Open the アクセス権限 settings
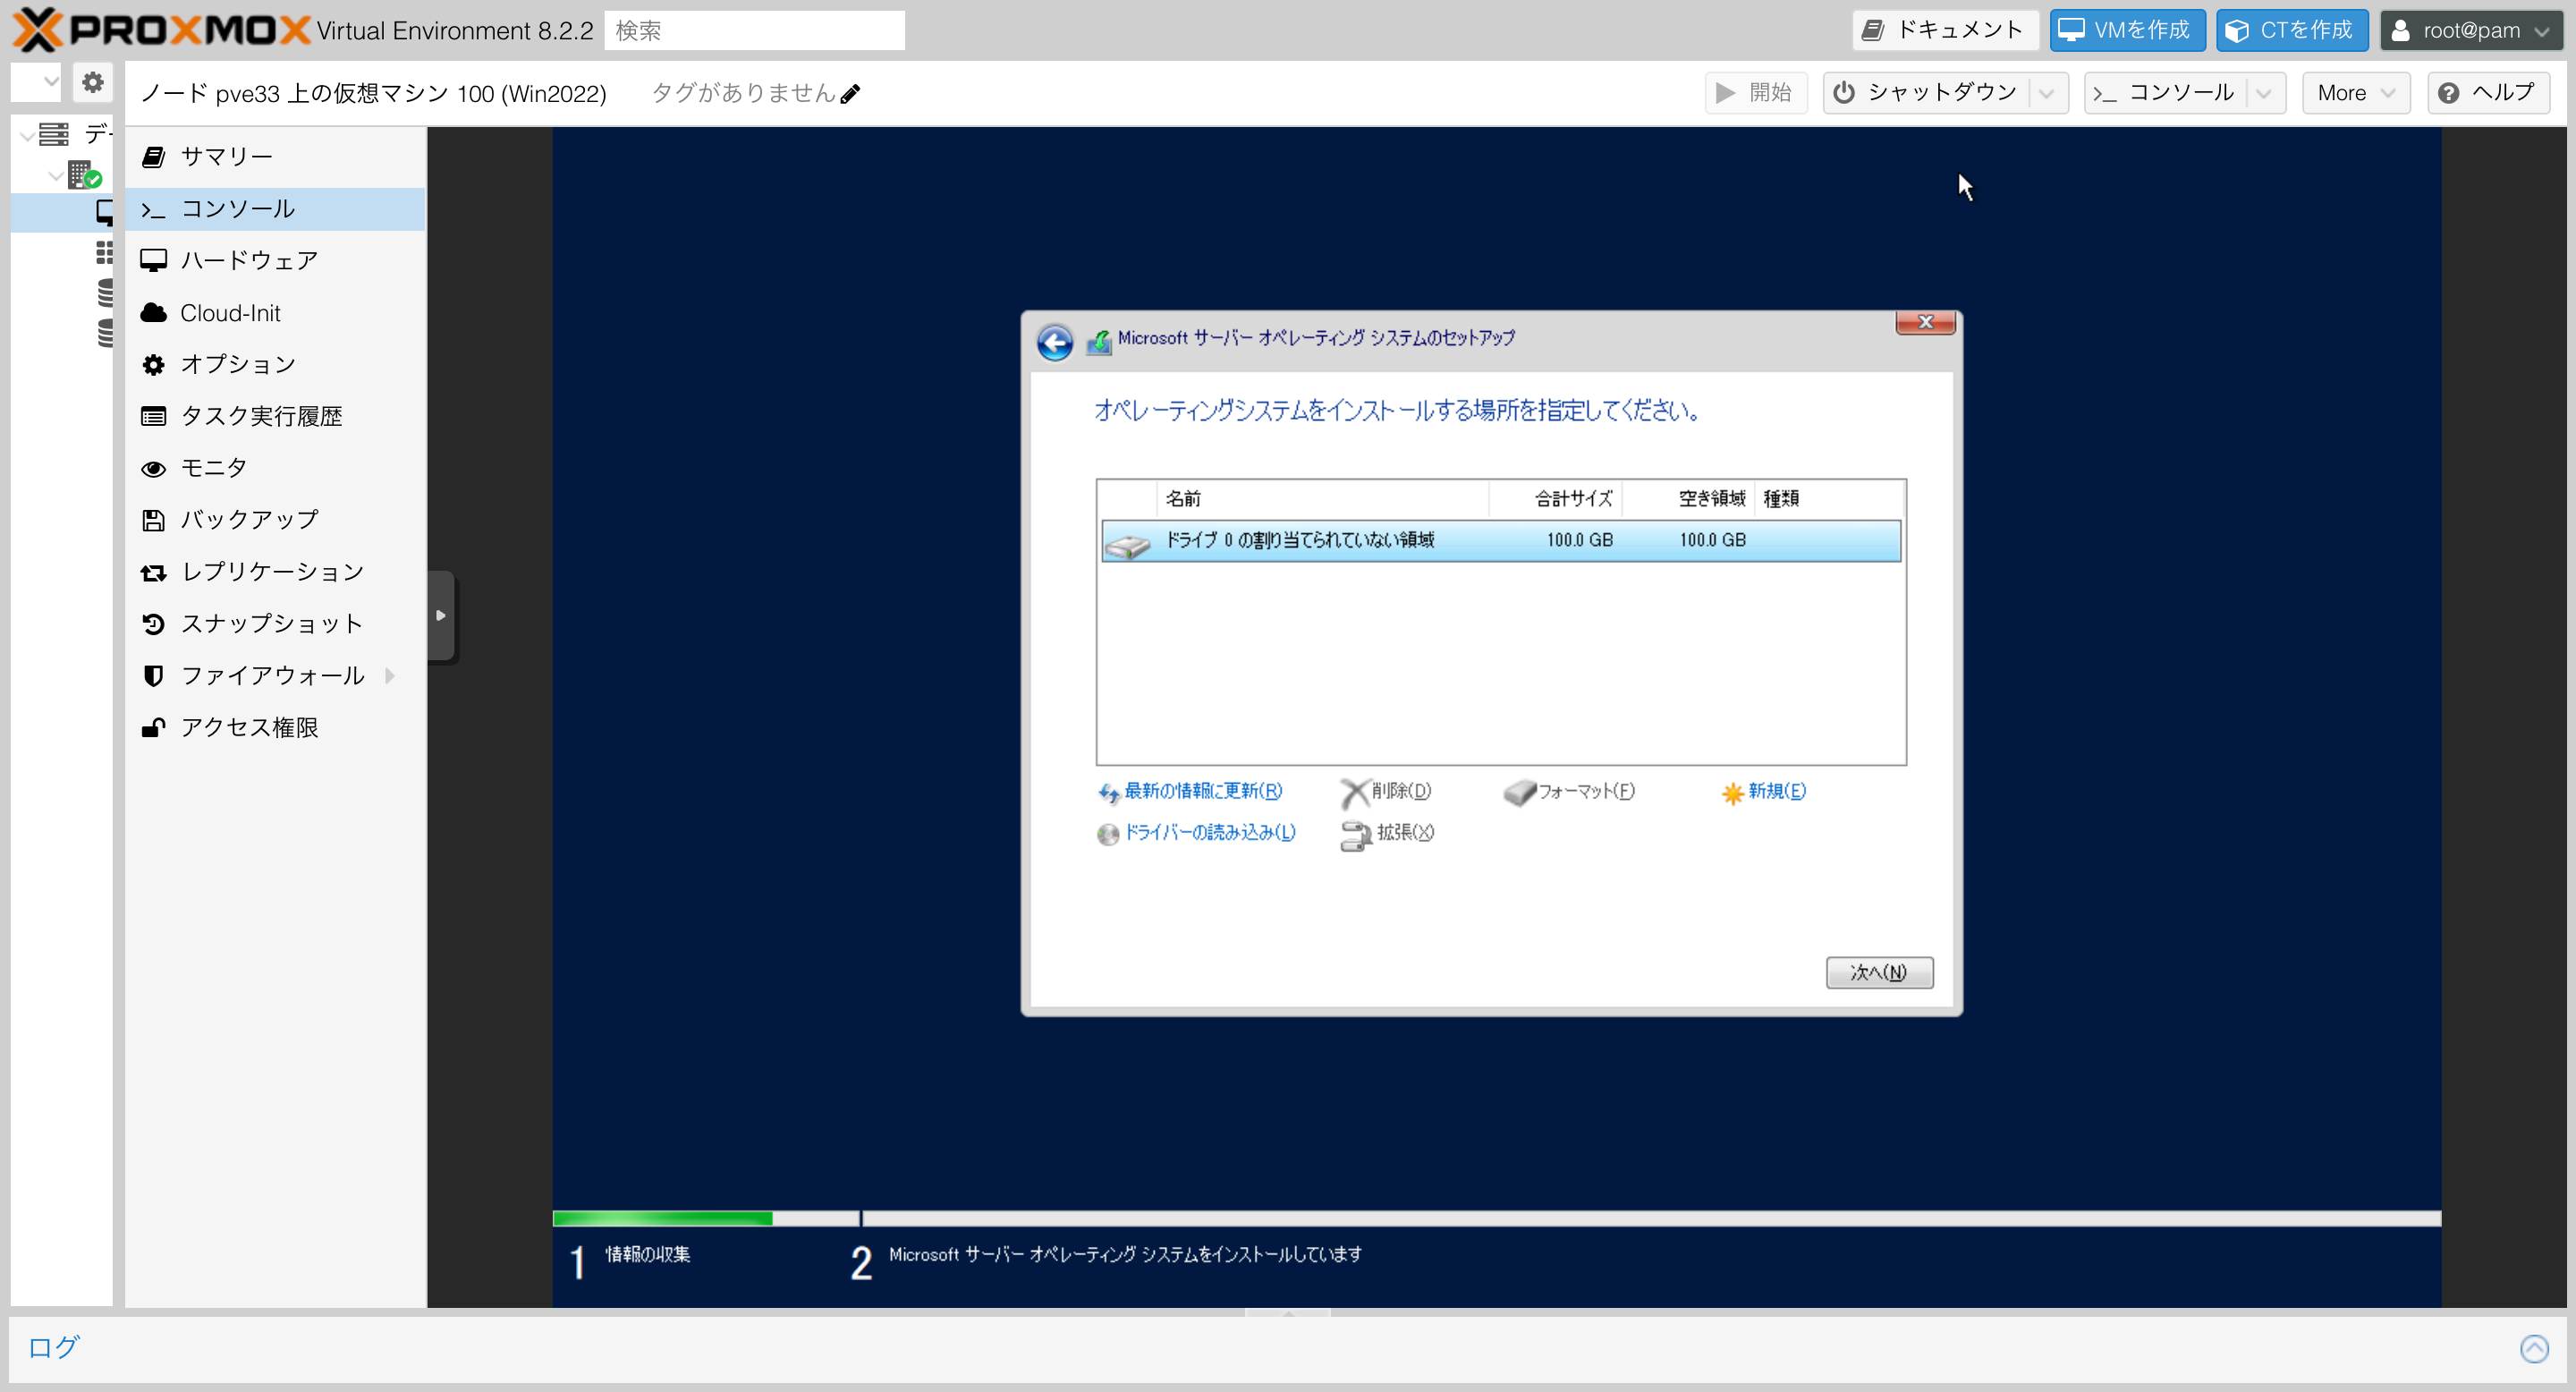 click(248, 727)
